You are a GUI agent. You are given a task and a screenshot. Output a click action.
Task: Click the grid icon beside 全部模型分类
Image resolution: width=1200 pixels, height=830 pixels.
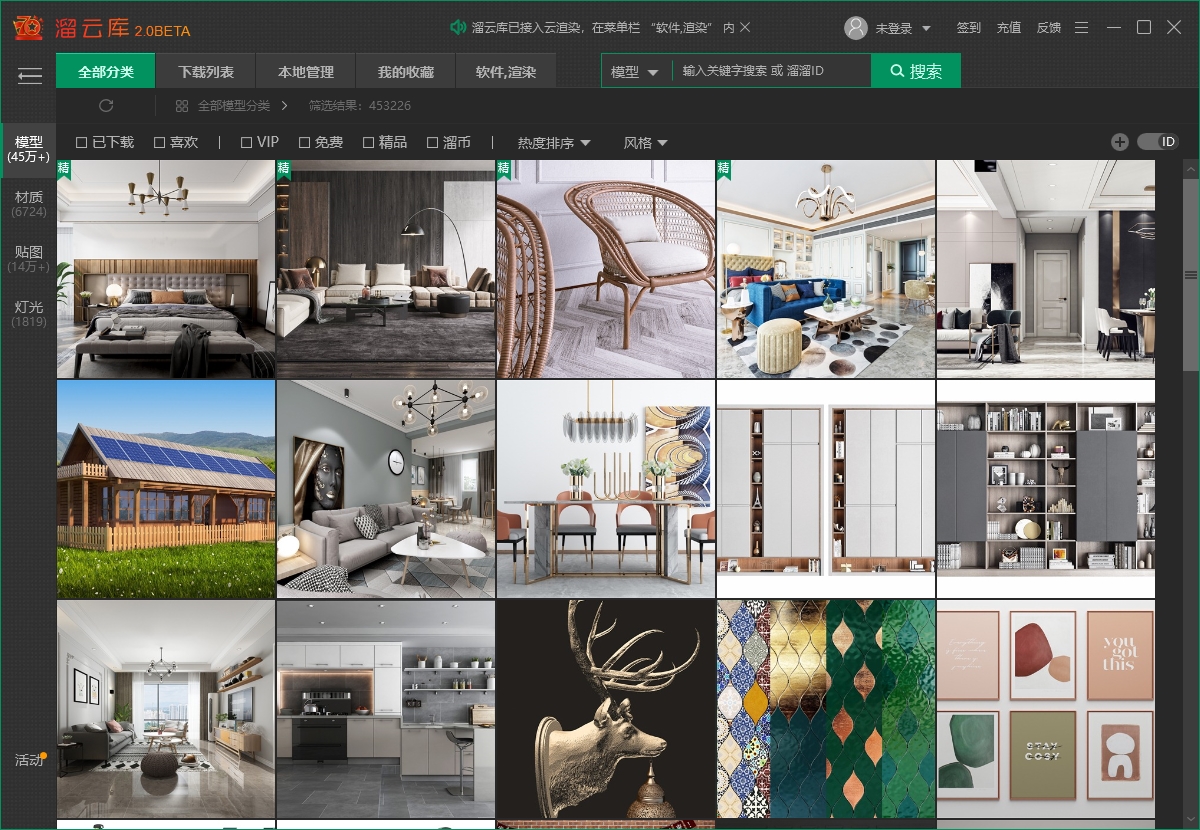point(182,105)
